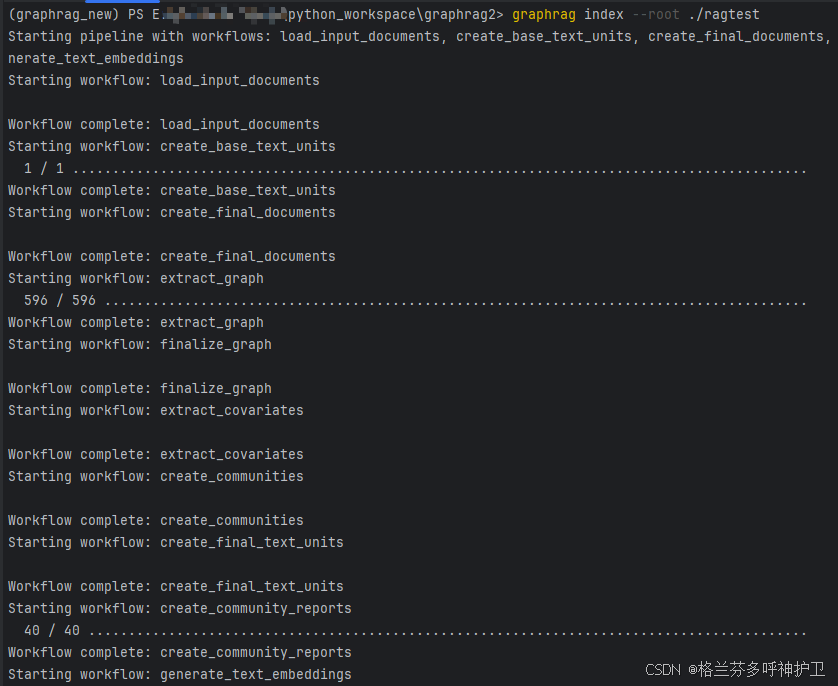Click the '--root' flag in the command
This screenshot has width=838, height=686.
(x=656, y=14)
